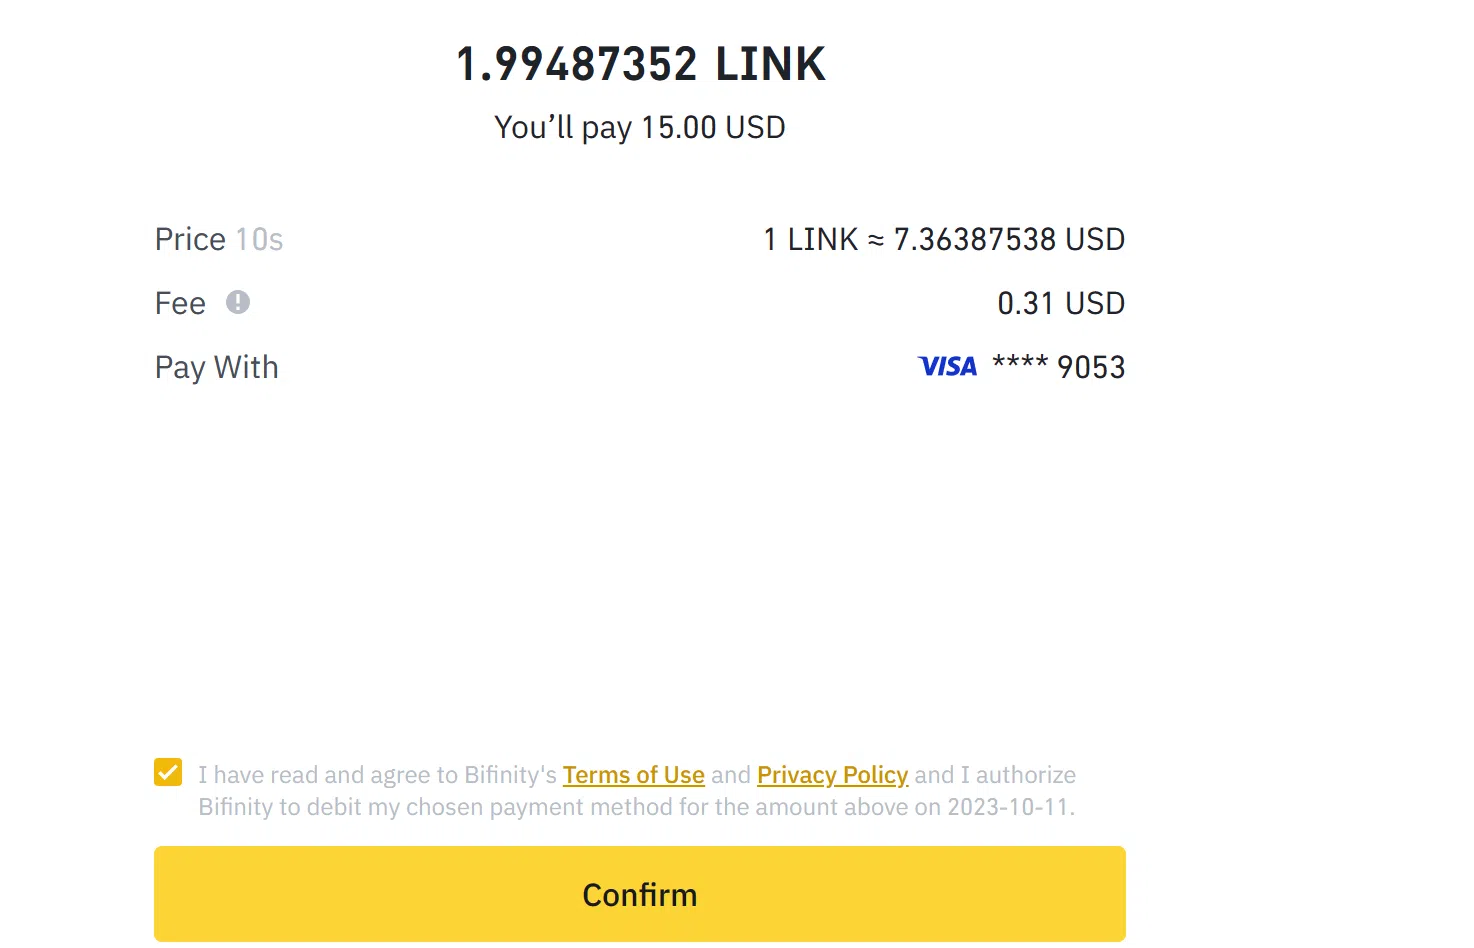Select the card ending in 9053
Screen dimensions: 1474x948
pyautogui.click(x=1090, y=368)
